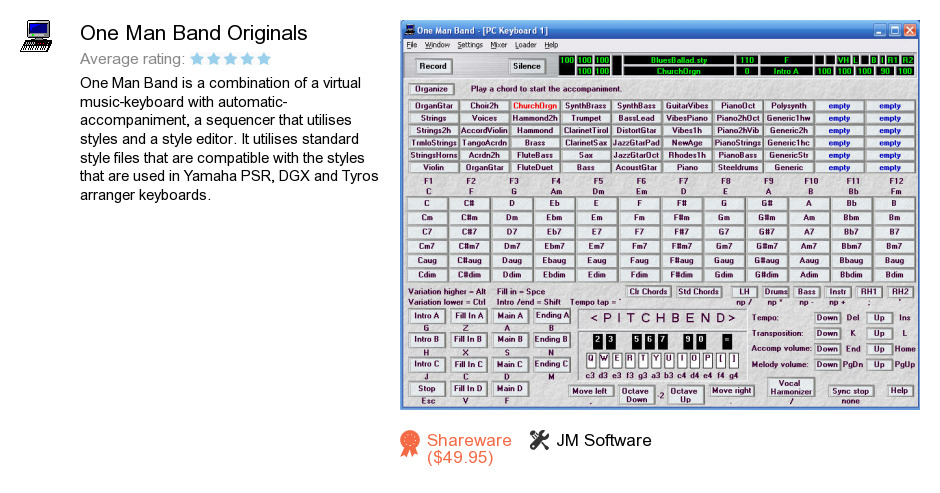940x493 pixels.
Task: Click the computer icon beside the title
Action: [x=37, y=36]
